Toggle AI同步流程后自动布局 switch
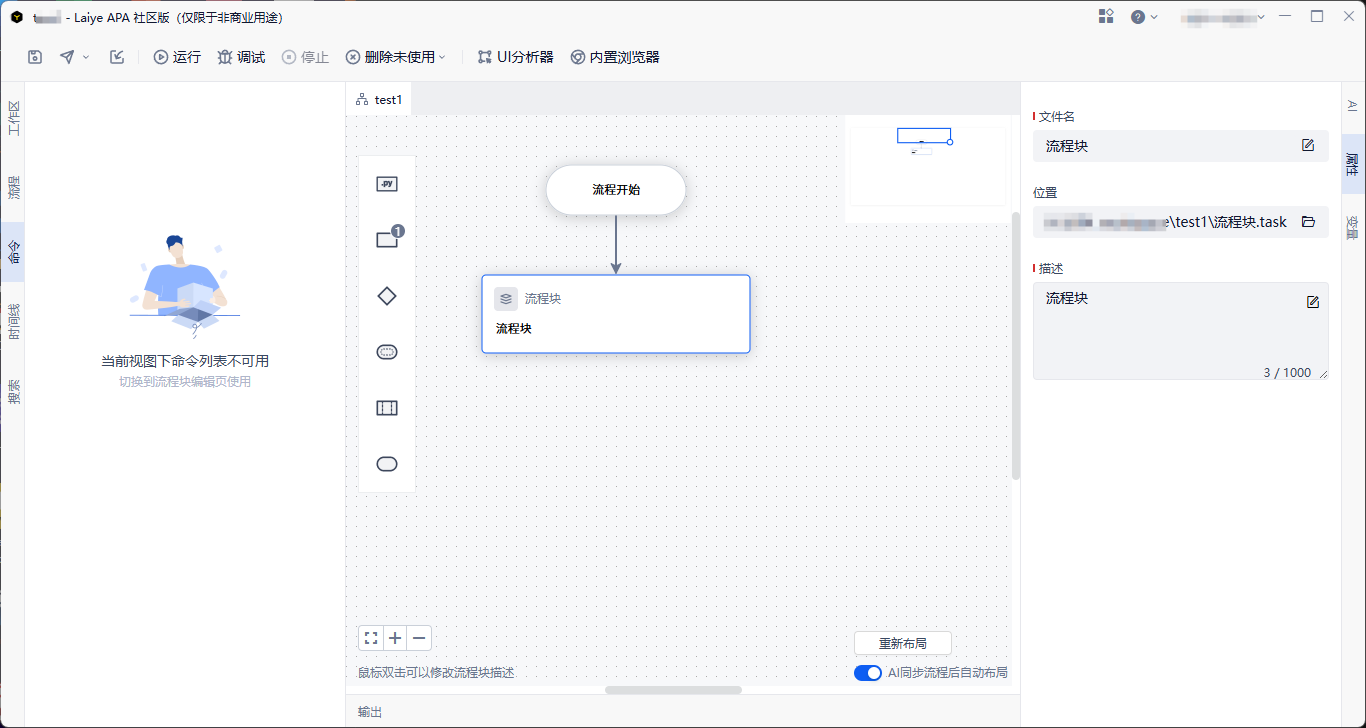Image resolution: width=1366 pixels, height=728 pixels. (868, 673)
